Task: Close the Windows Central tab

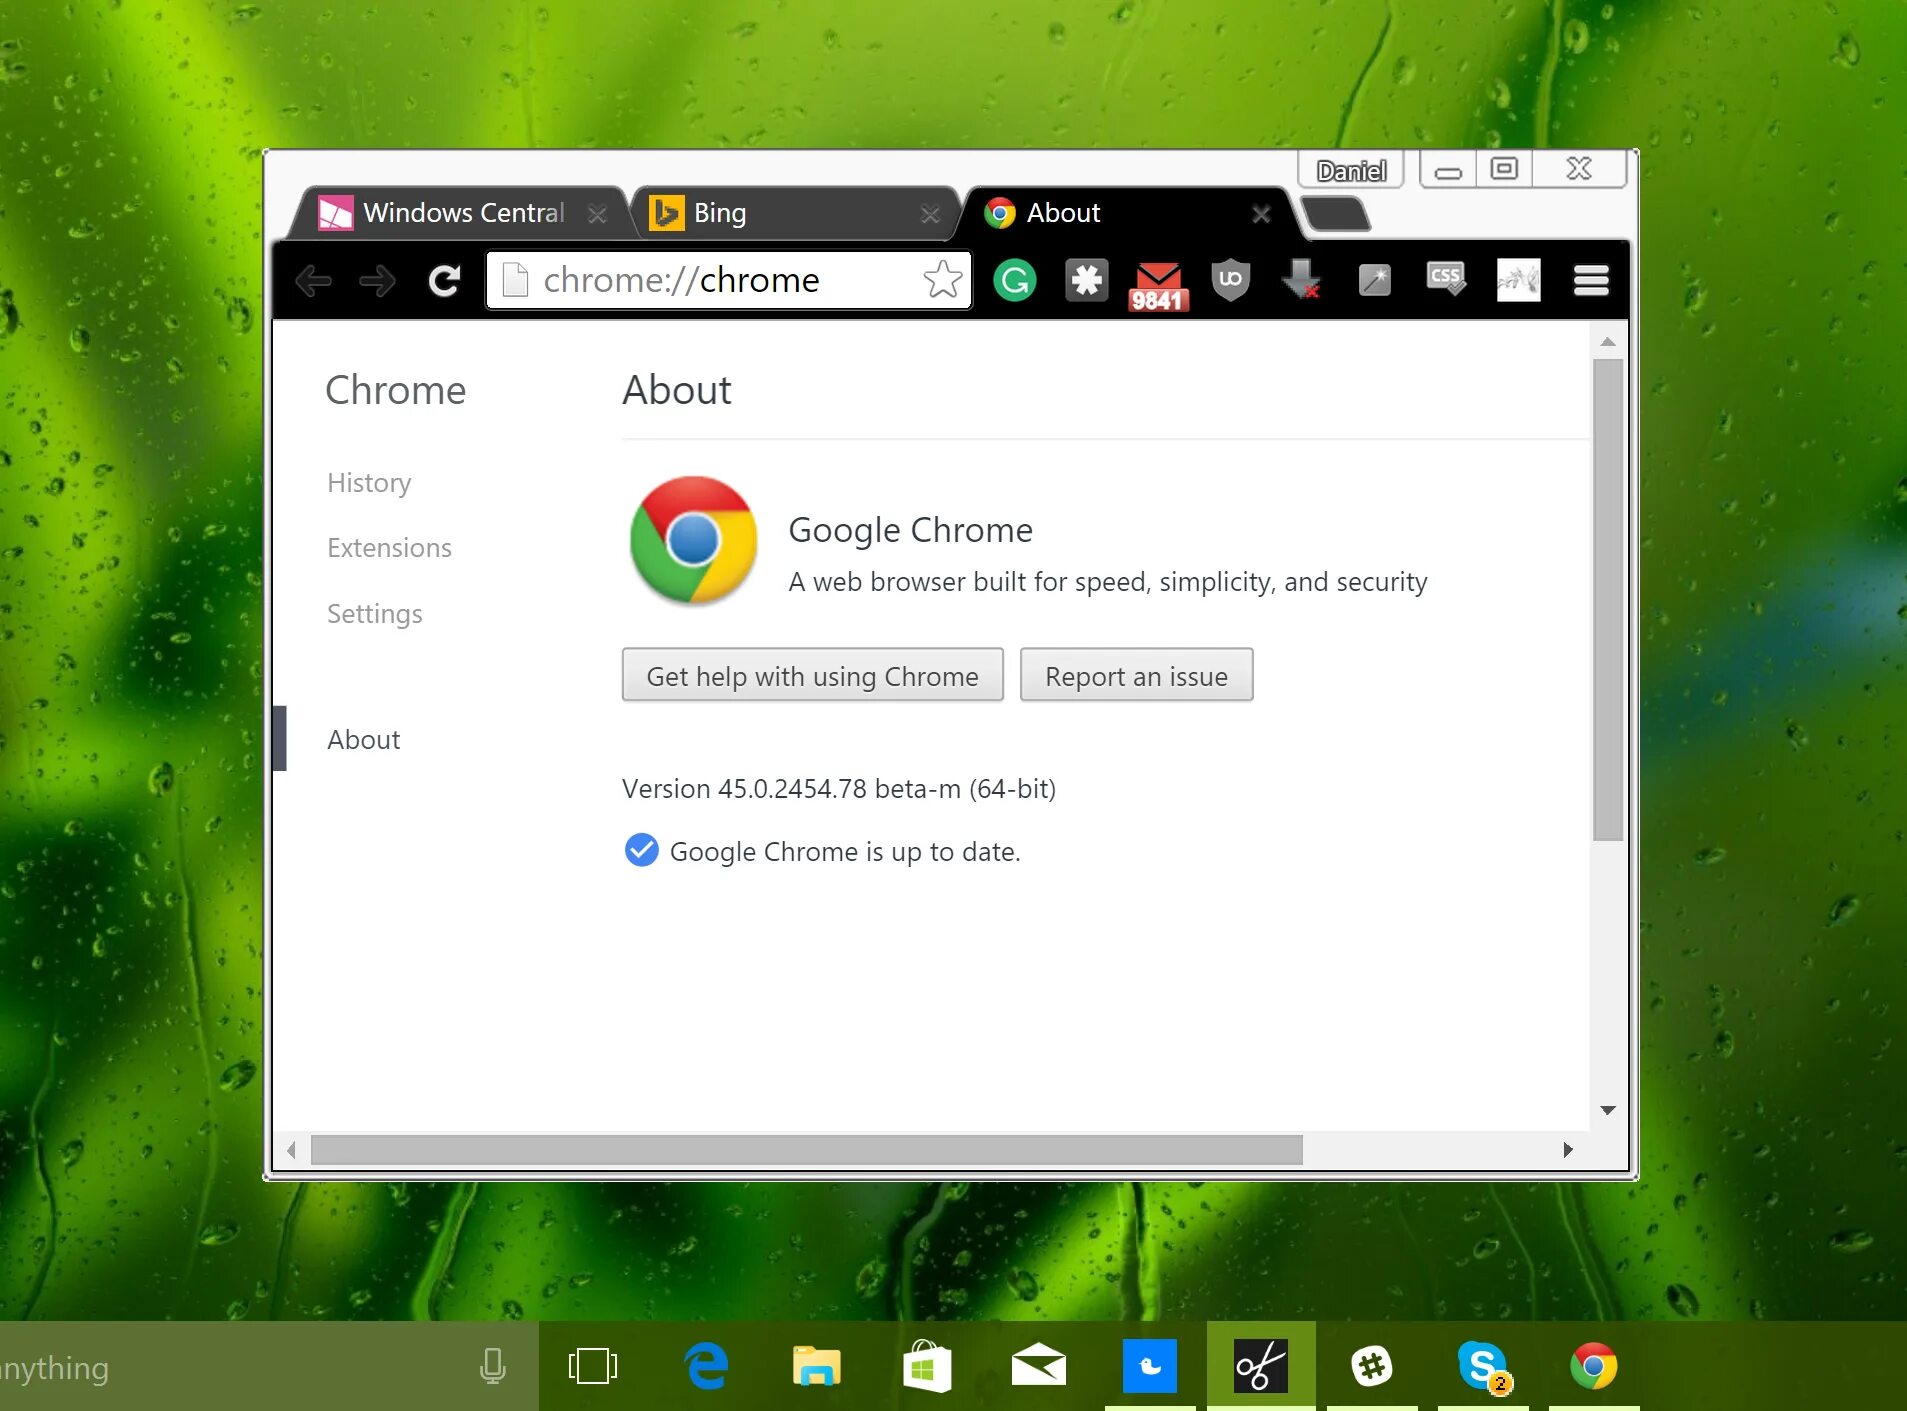Action: pos(597,214)
